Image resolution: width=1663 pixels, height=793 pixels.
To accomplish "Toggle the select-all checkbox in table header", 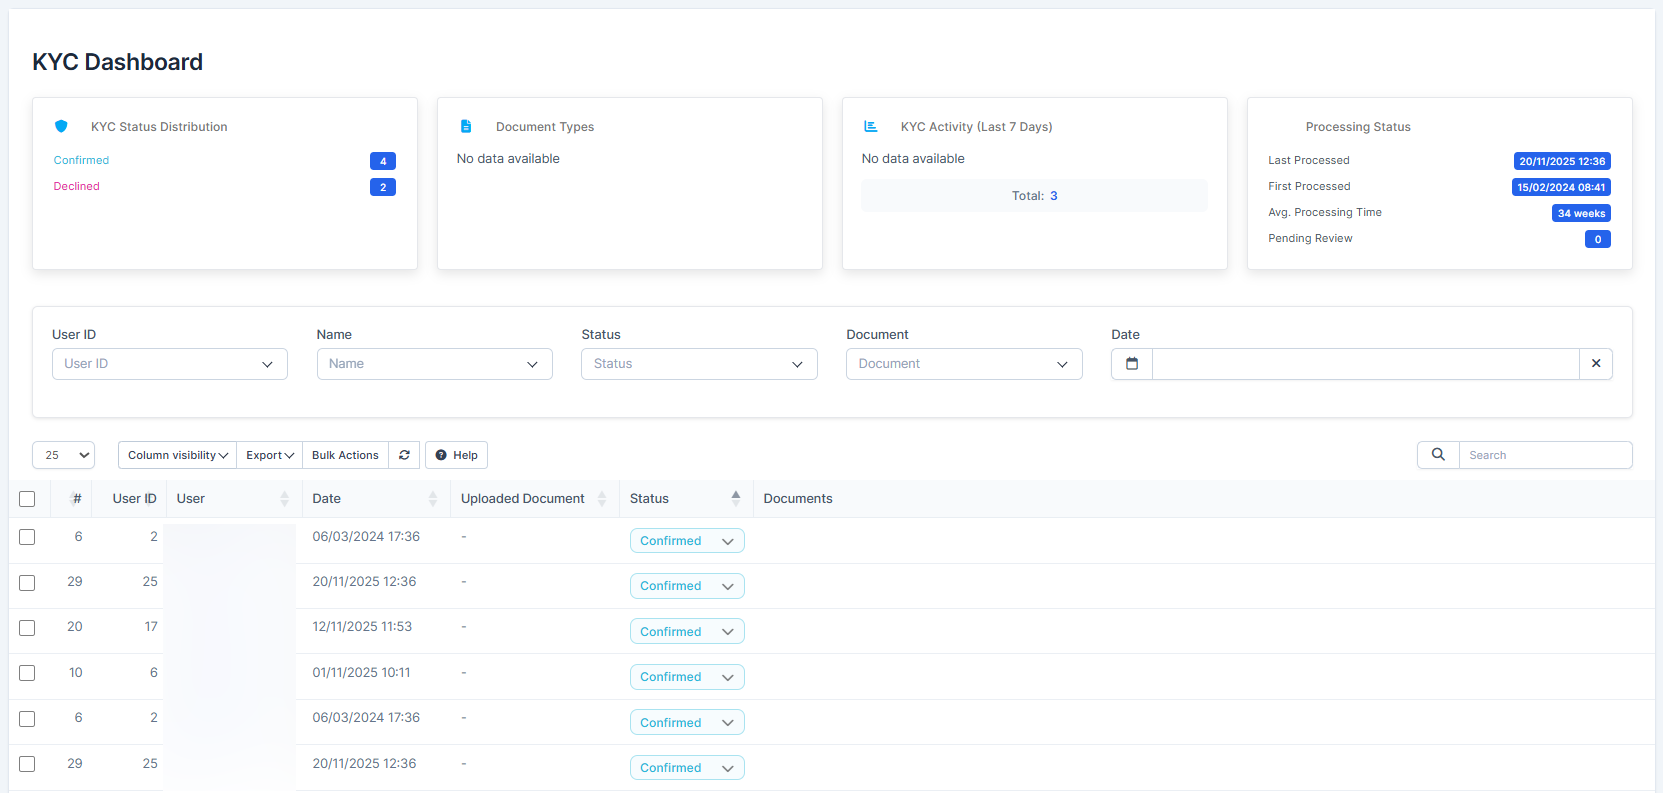I will tap(27, 499).
